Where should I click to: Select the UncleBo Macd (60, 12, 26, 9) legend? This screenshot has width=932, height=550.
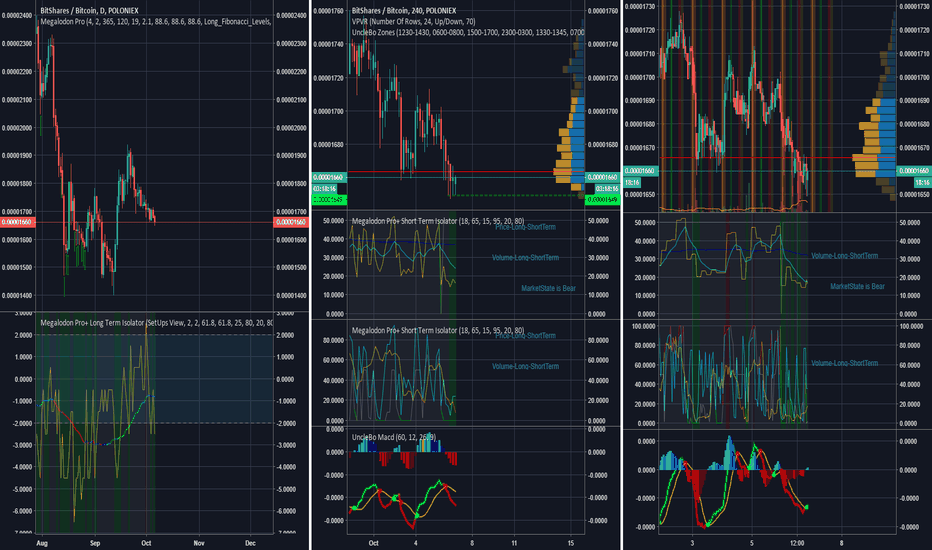coord(393,437)
